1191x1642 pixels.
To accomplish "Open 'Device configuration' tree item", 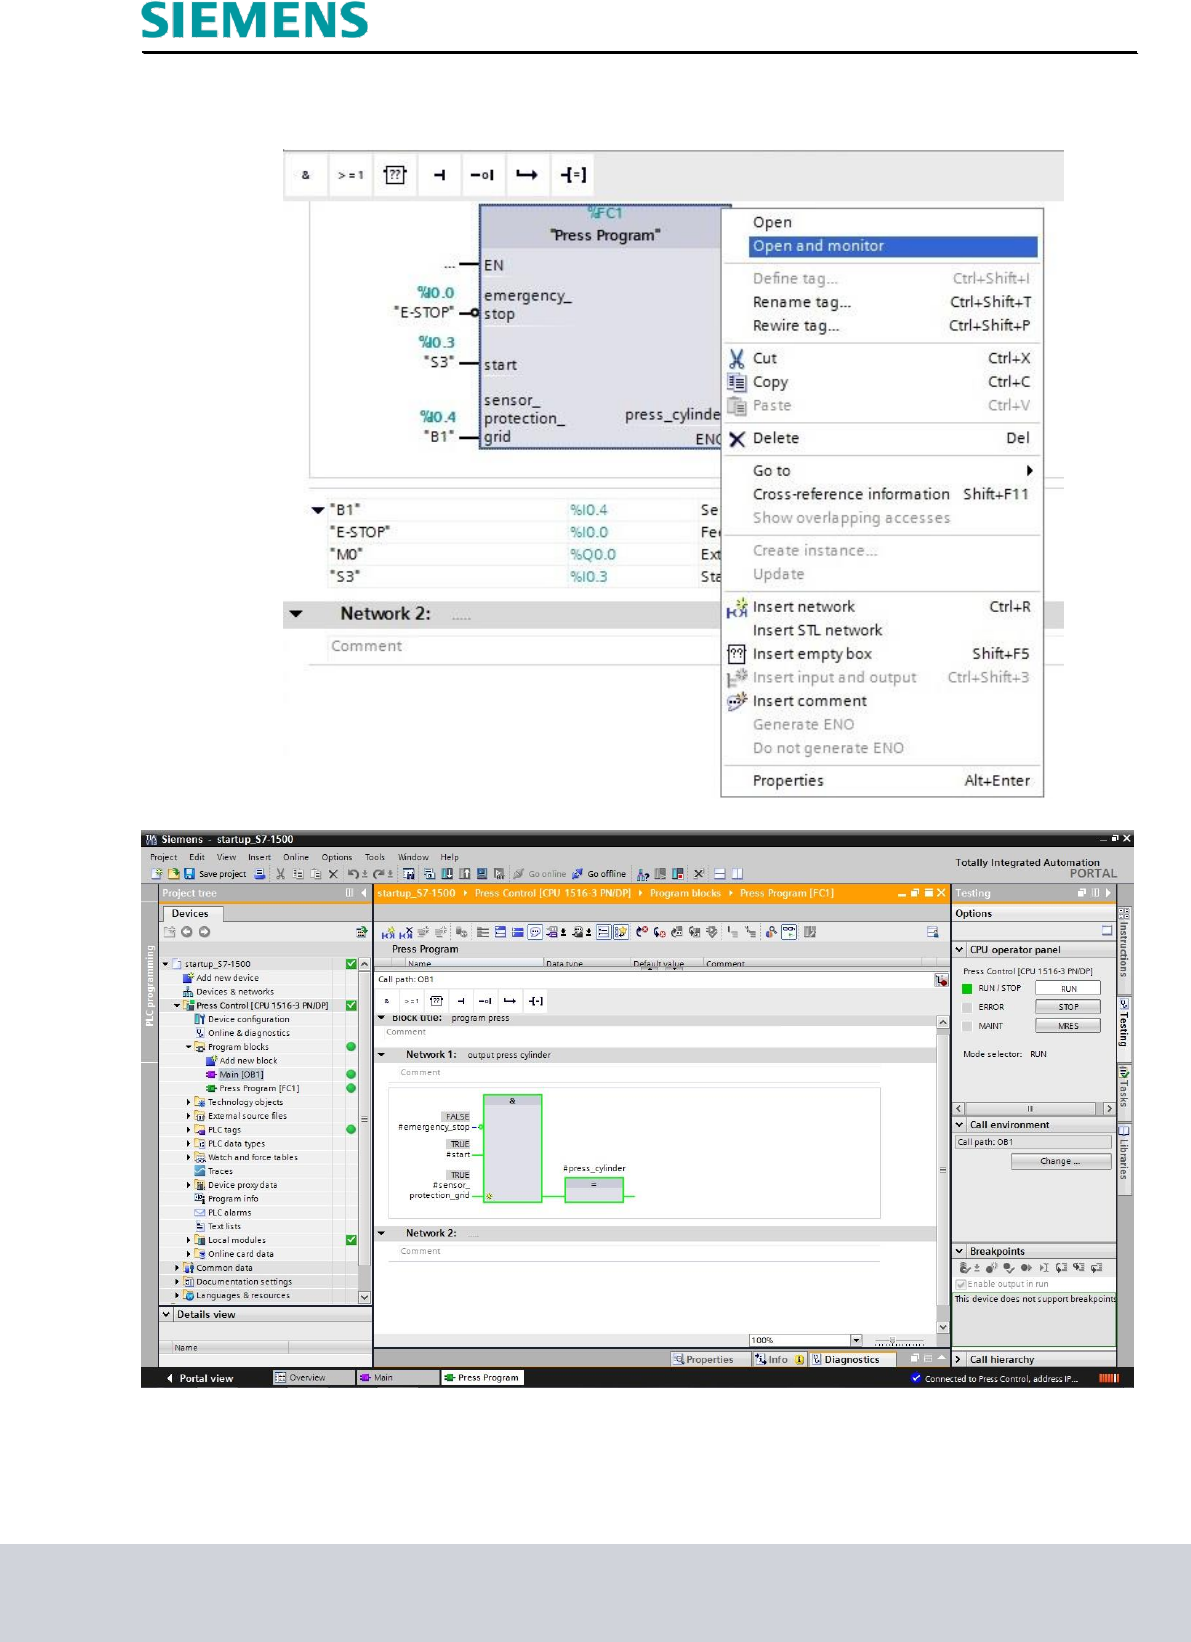I will coord(248,1019).
